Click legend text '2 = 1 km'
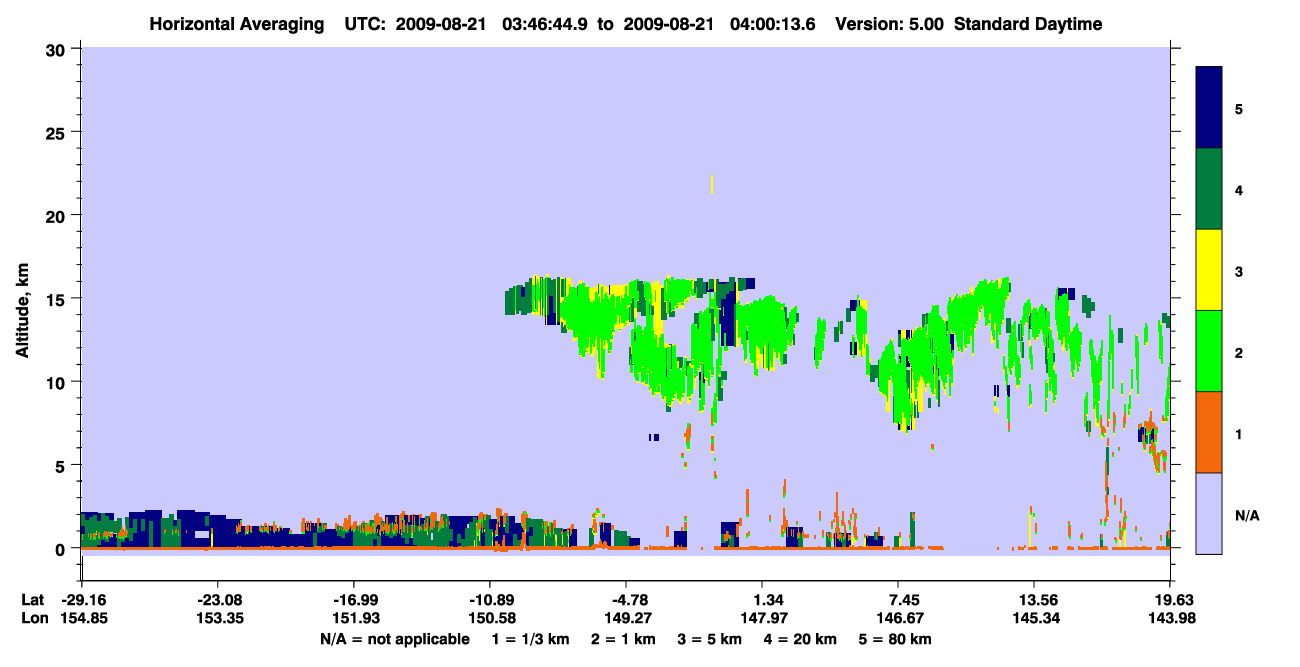Image resolution: width=1300 pixels, height=667 pixels. point(624,639)
